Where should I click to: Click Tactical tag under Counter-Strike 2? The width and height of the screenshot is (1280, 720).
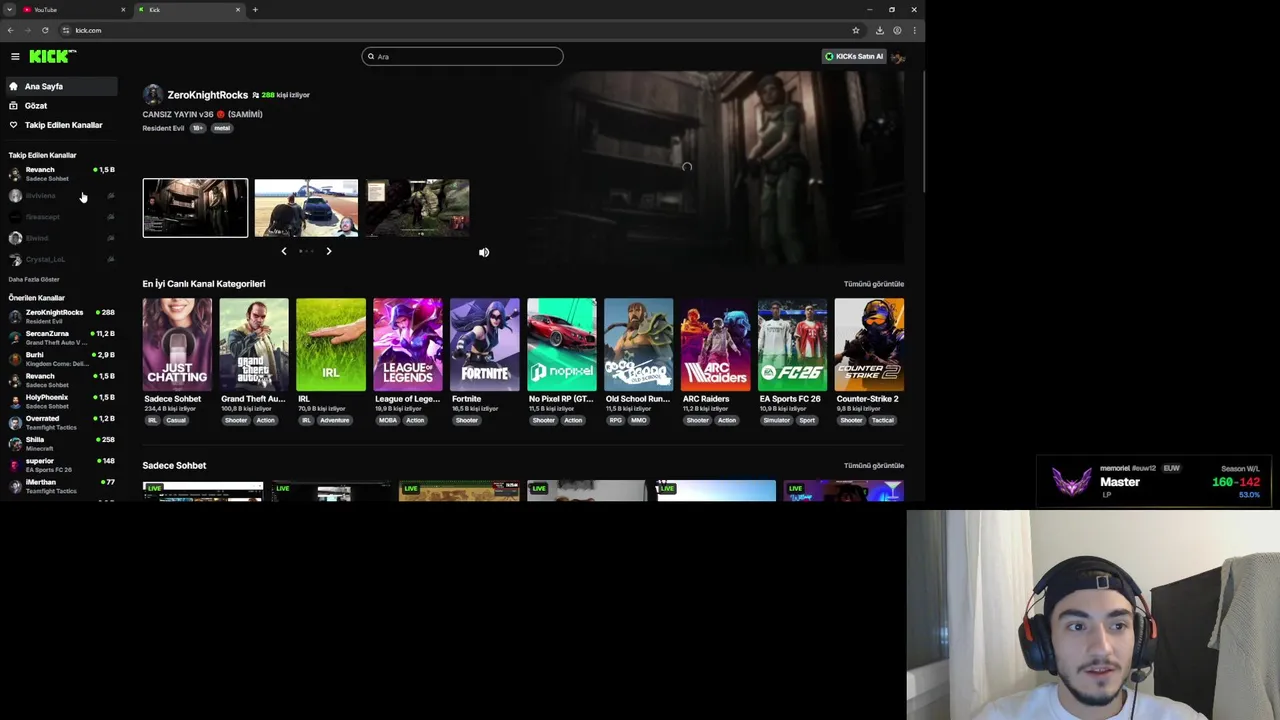click(x=882, y=420)
